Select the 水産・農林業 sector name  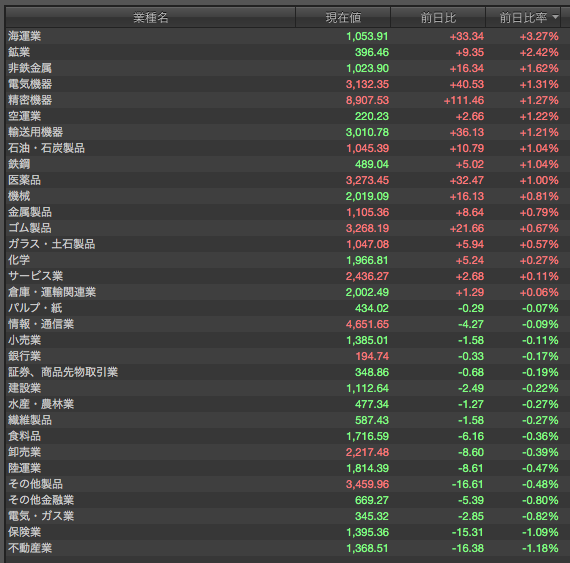(x=41, y=404)
